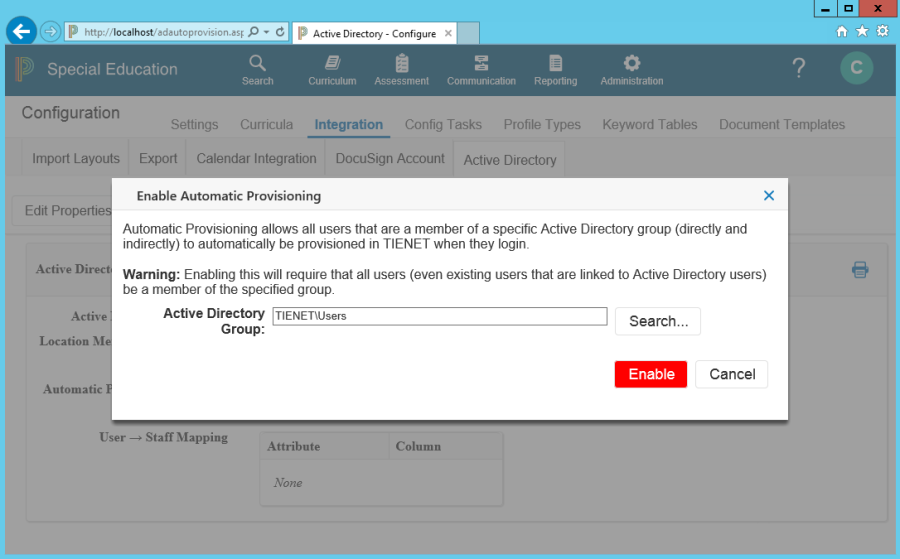The image size is (900, 559).
Task: Select the DocuSign Account subtab
Action: pyautogui.click(x=390, y=158)
